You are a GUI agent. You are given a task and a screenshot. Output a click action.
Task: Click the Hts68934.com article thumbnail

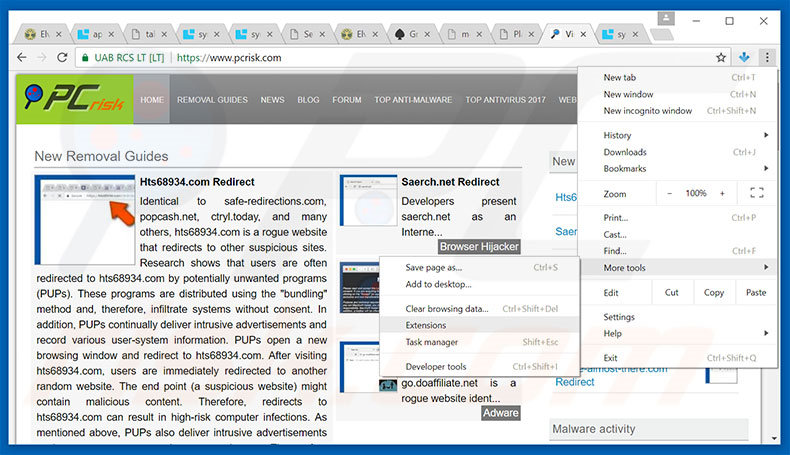click(85, 220)
